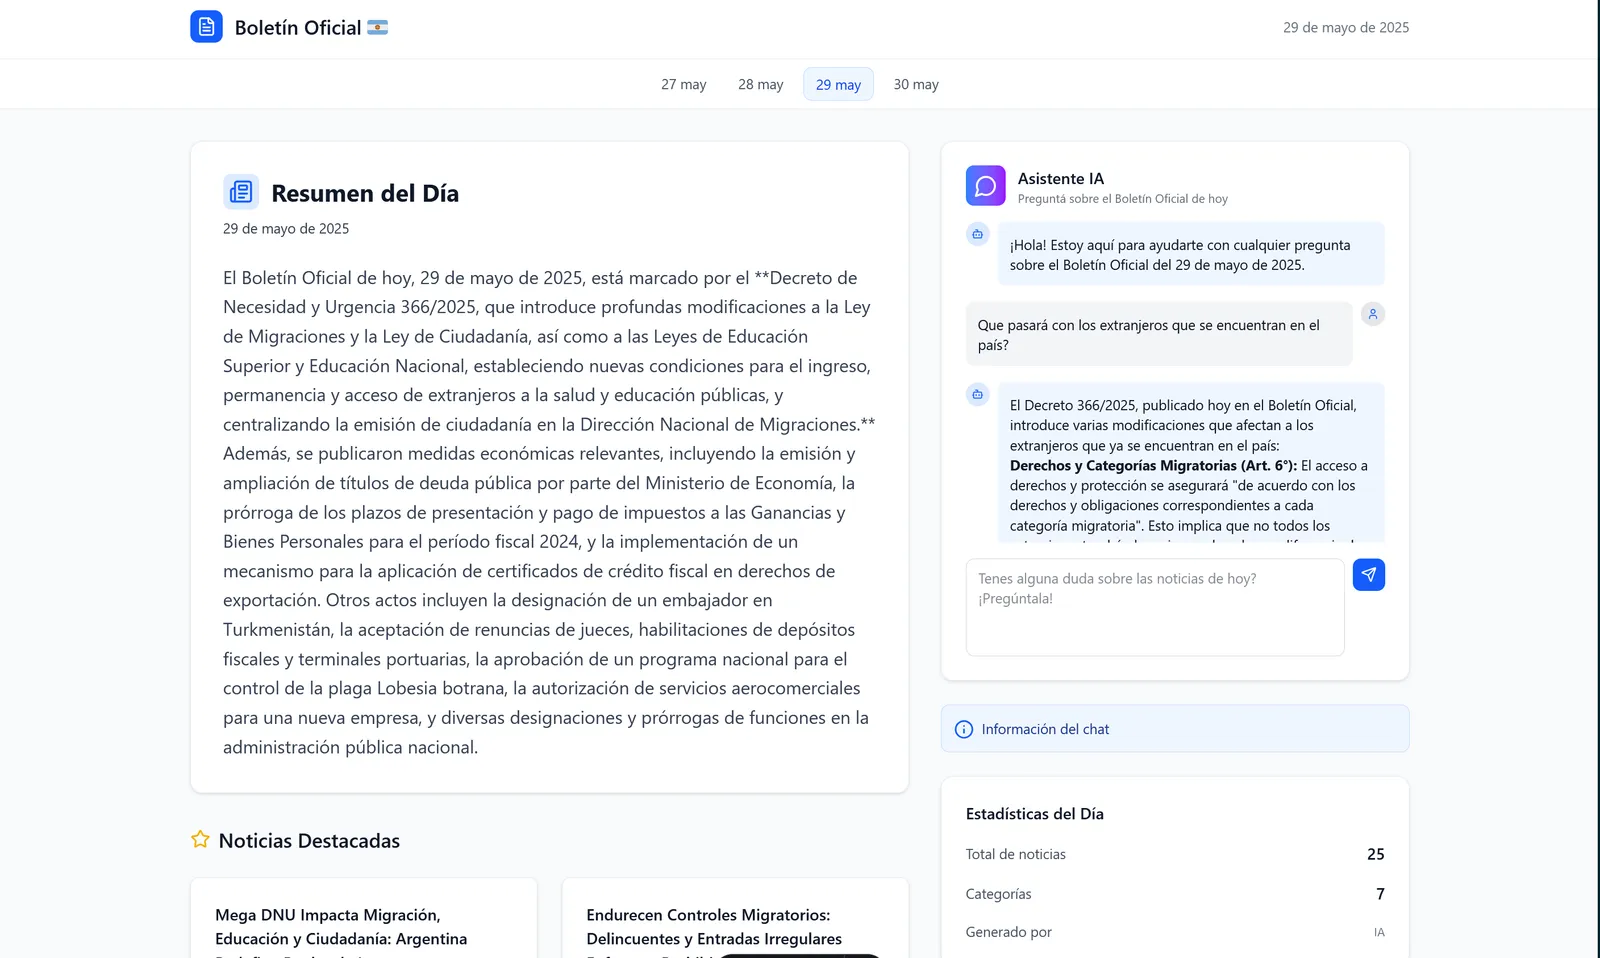
Task: Click the Boletín Oficial document logo icon
Action: [x=206, y=27]
